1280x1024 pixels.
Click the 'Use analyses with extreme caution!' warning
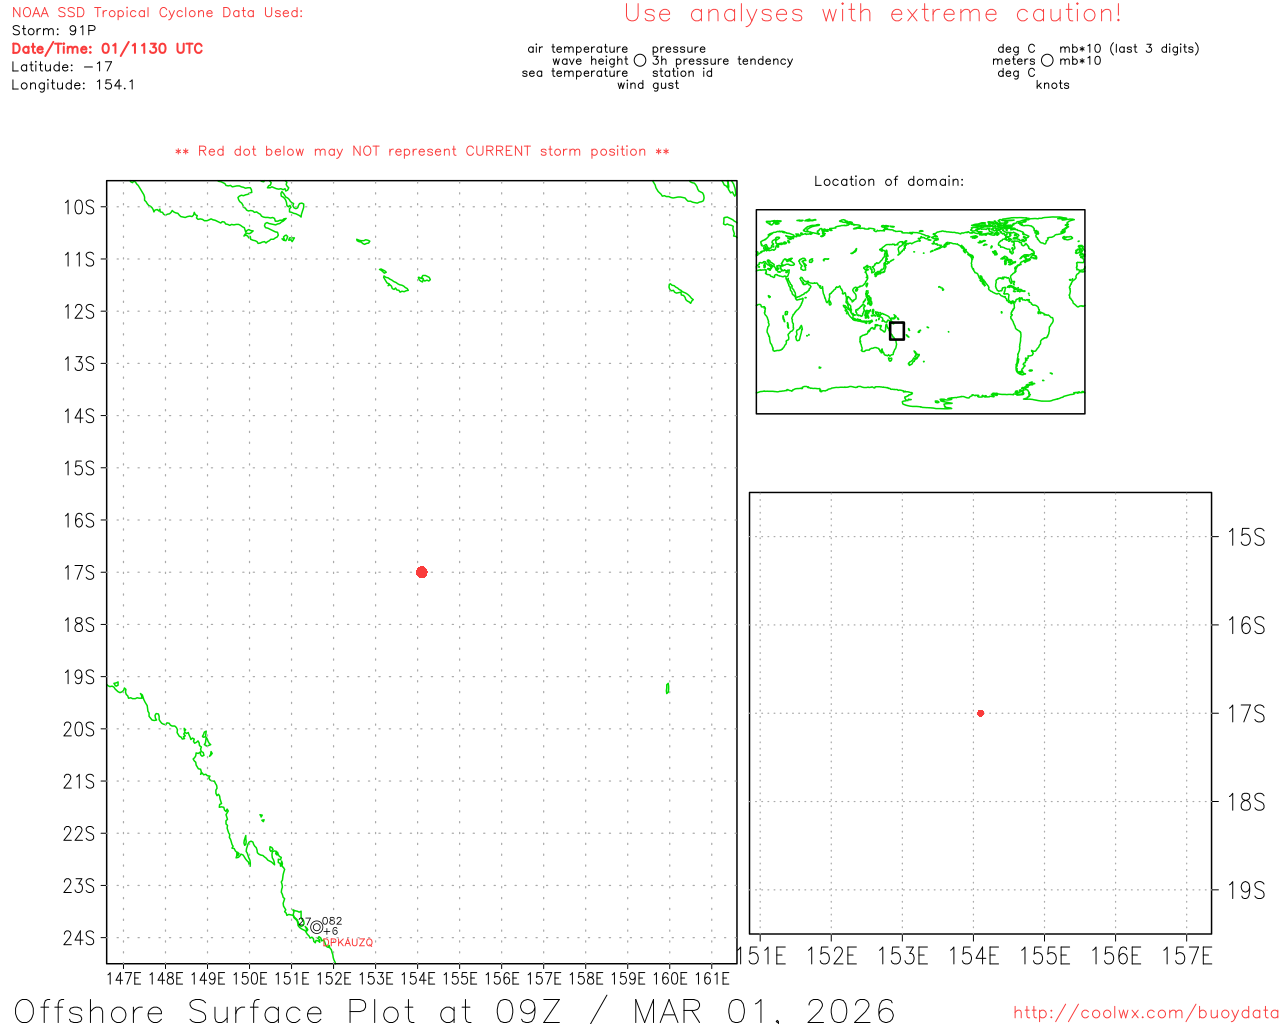(x=873, y=14)
